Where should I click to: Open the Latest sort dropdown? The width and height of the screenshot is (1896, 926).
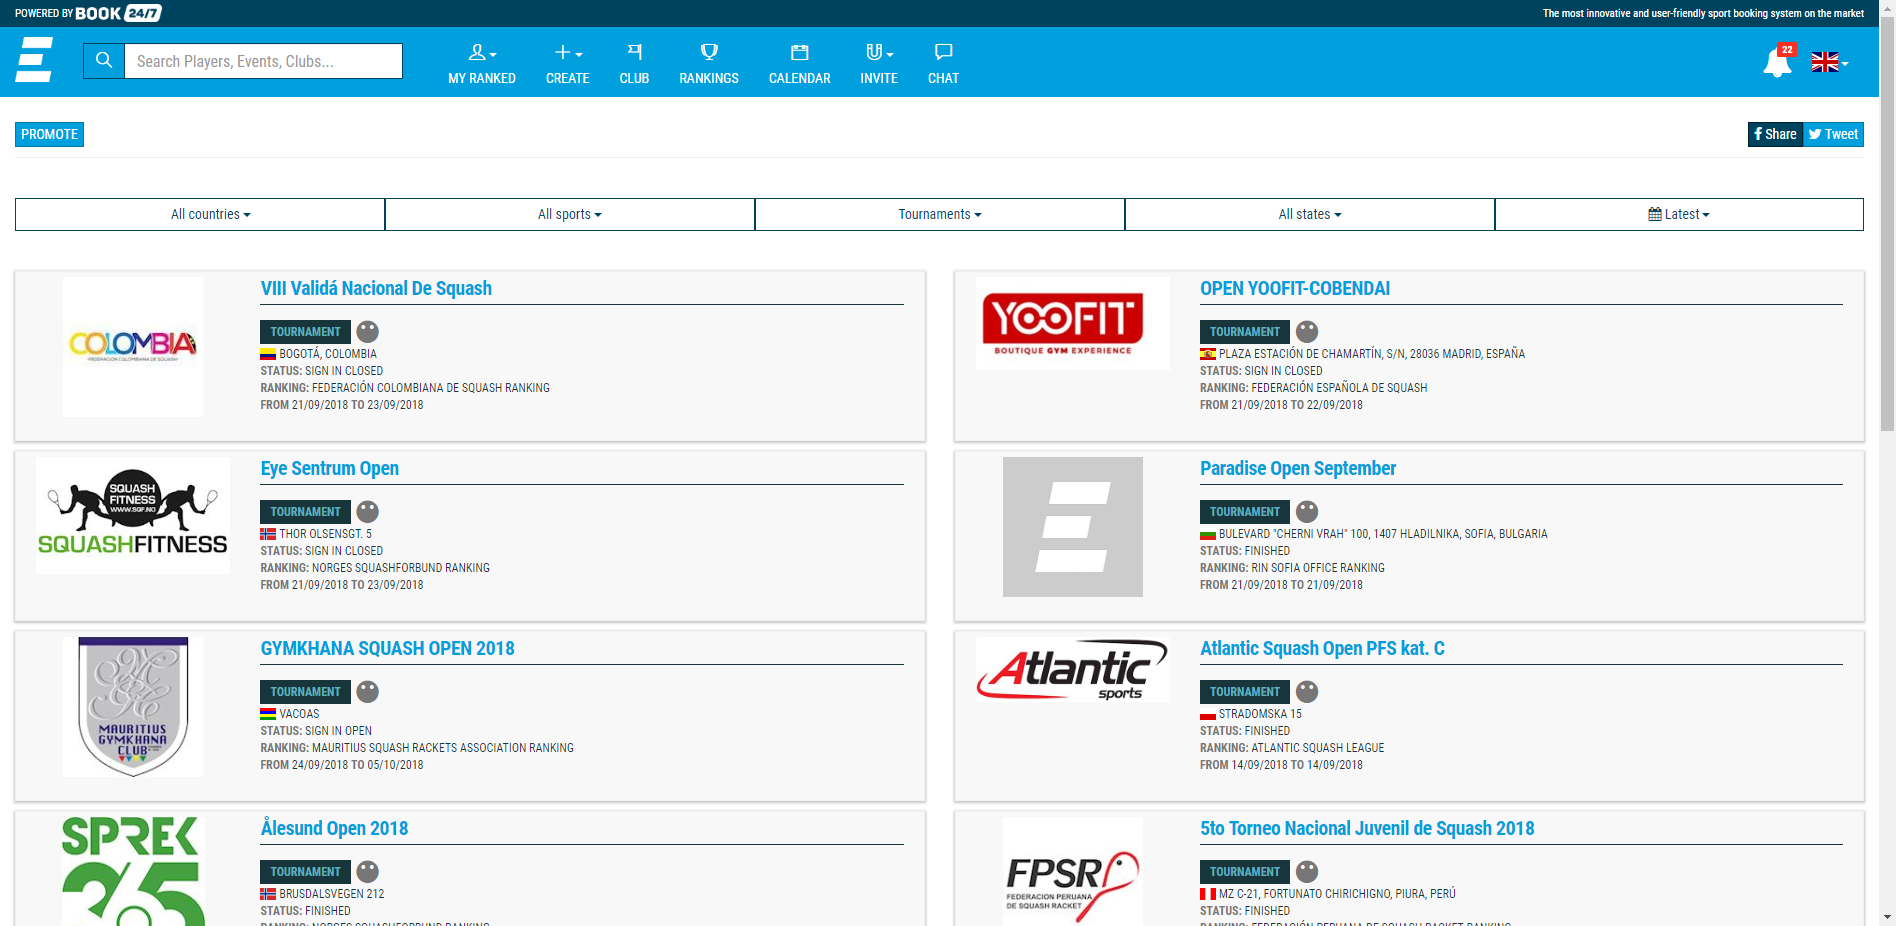(x=1679, y=214)
